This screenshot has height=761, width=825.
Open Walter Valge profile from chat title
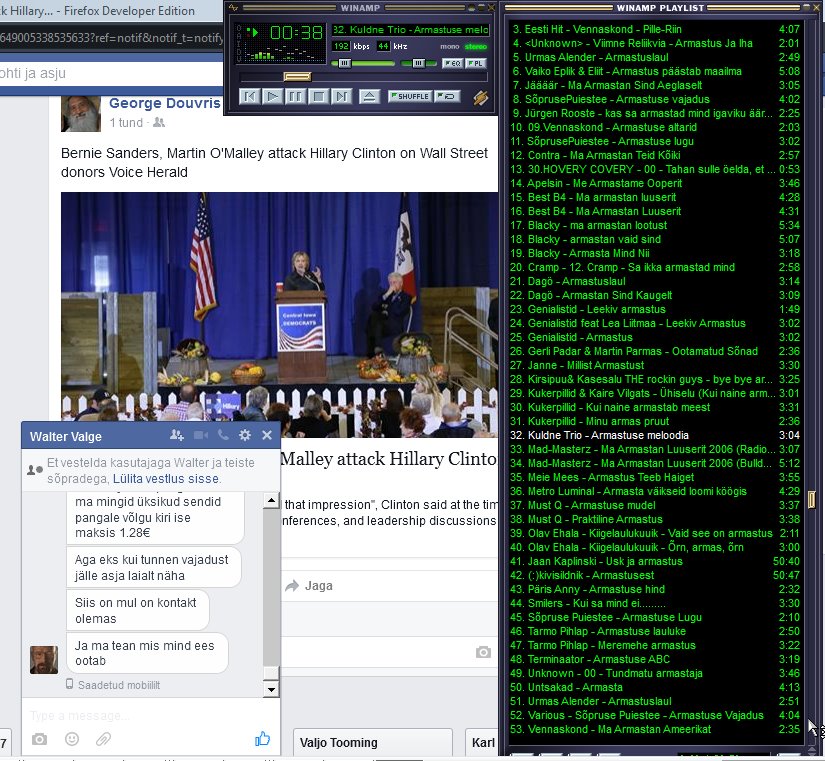(x=66, y=436)
